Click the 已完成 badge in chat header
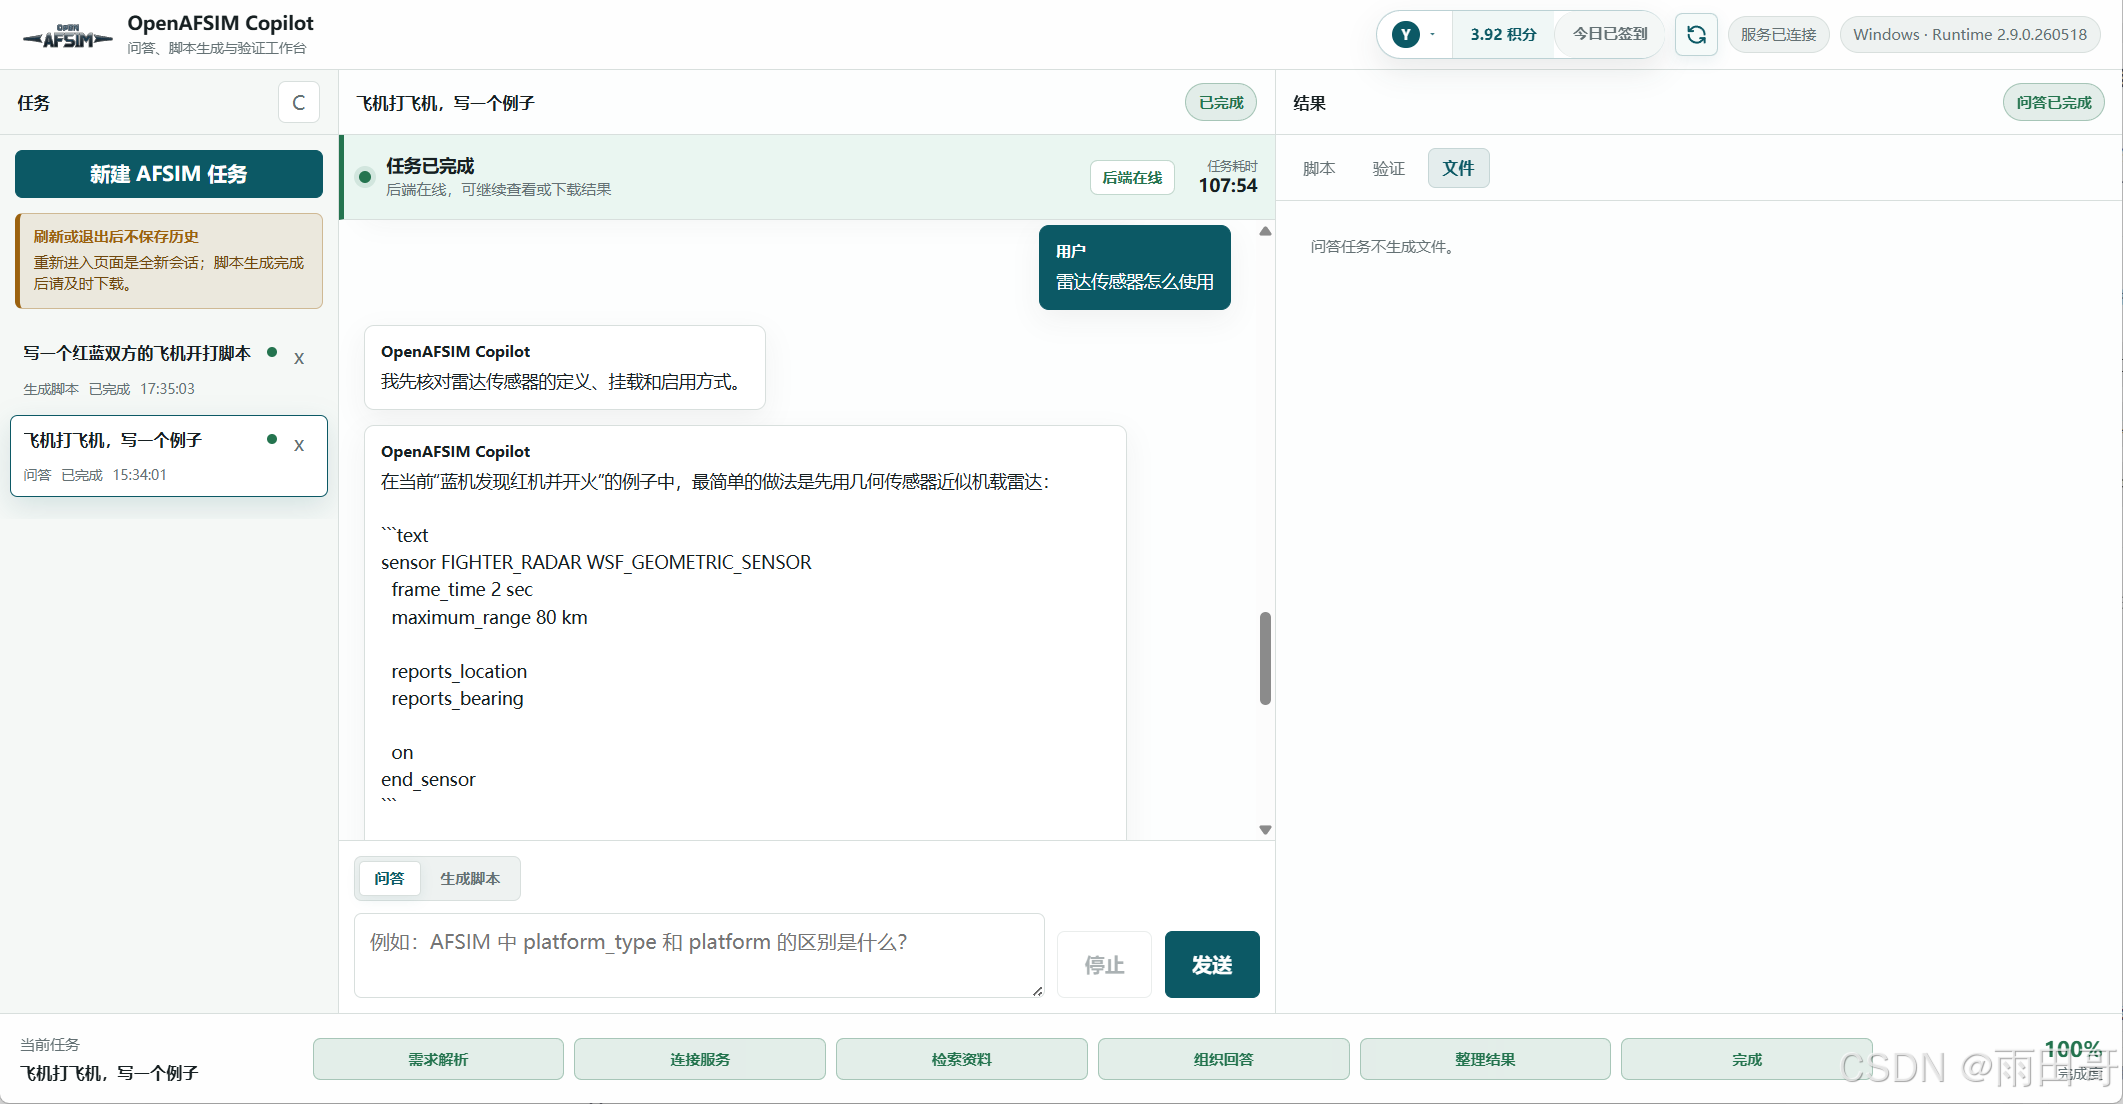This screenshot has width=2123, height=1104. click(x=1221, y=103)
